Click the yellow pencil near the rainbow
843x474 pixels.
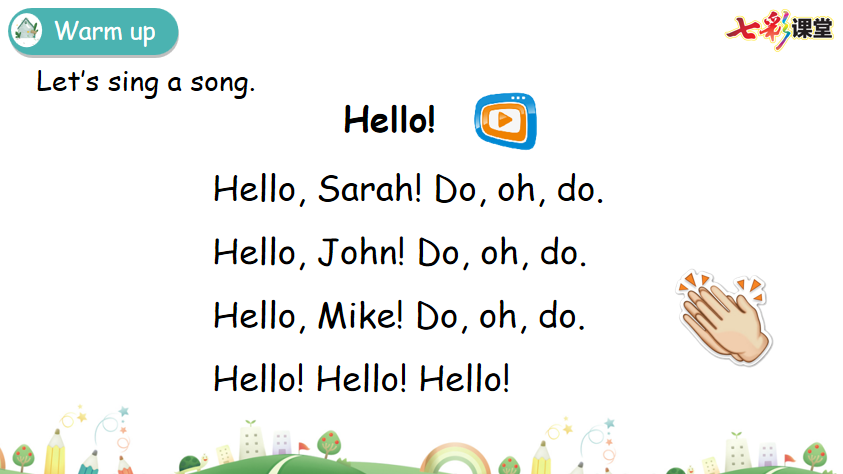click(x=541, y=457)
